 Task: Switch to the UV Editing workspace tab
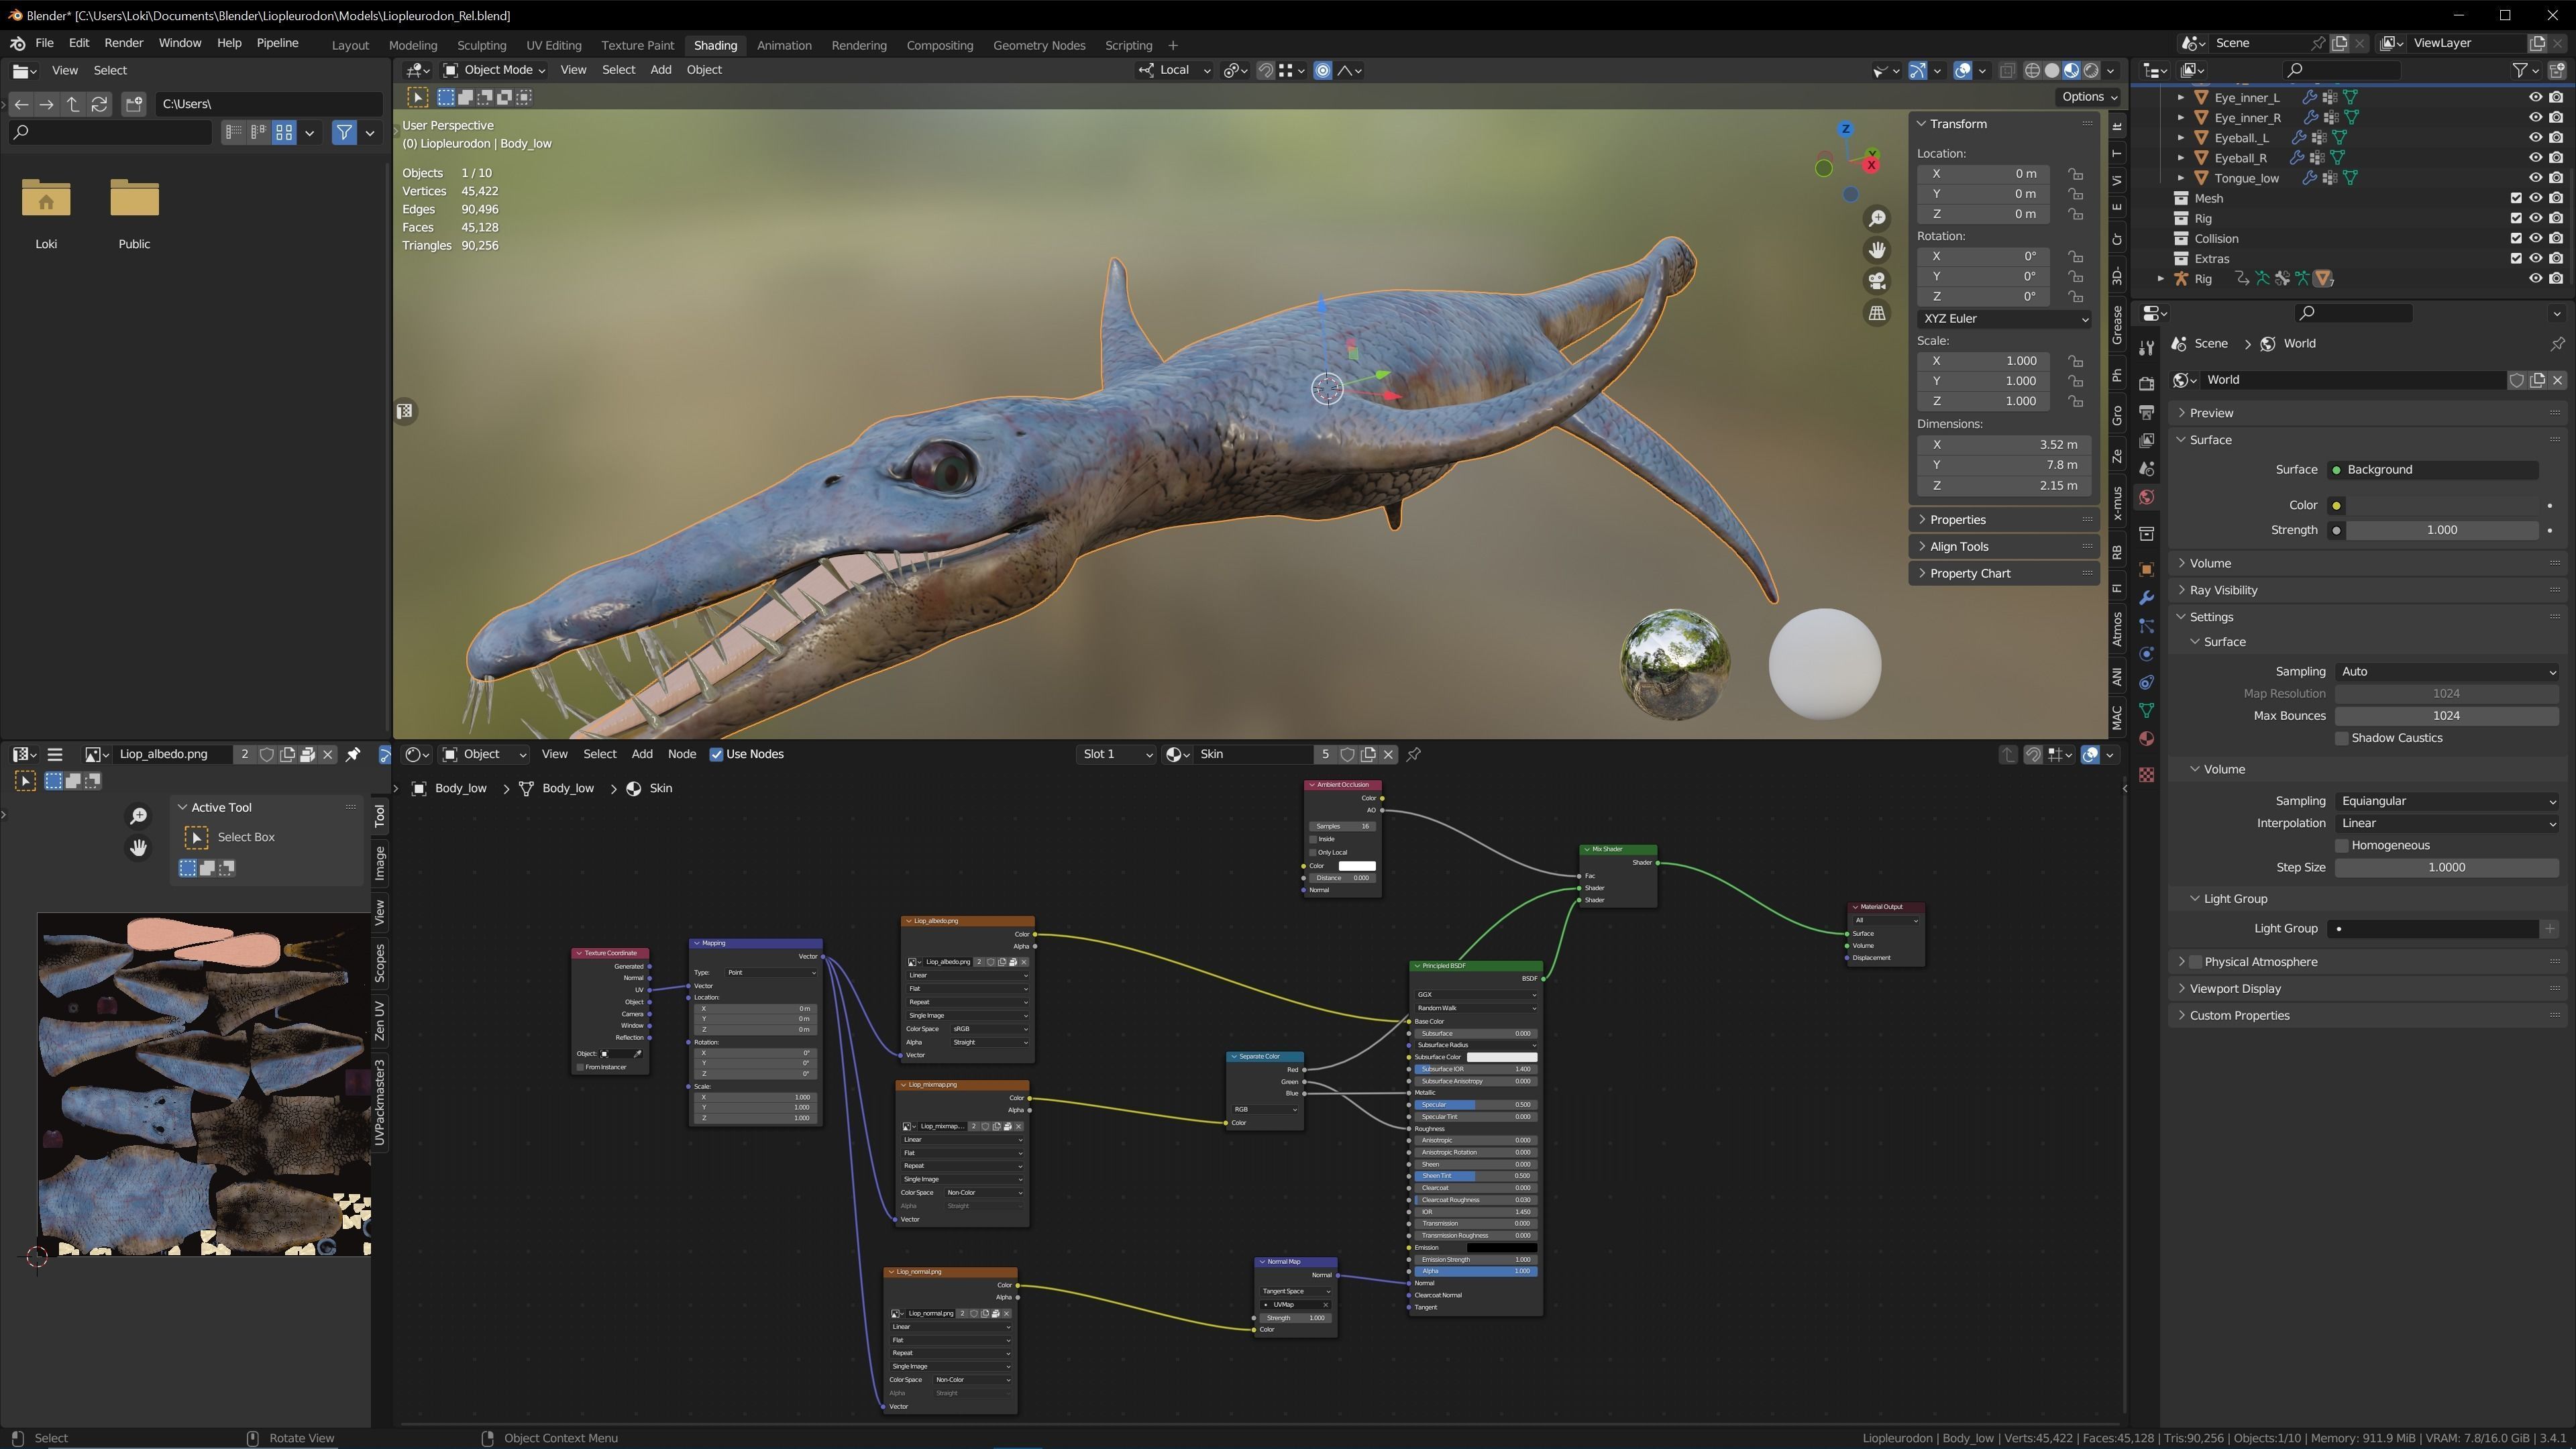(554, 45)
